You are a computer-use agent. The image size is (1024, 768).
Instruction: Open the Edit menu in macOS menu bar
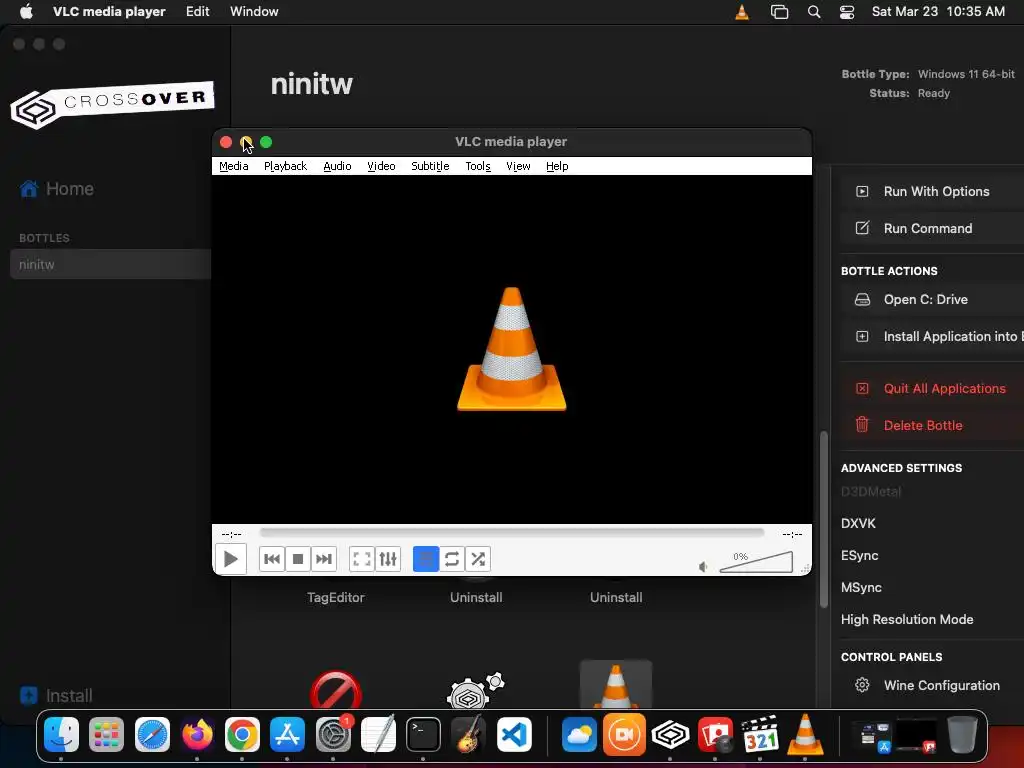197,11
